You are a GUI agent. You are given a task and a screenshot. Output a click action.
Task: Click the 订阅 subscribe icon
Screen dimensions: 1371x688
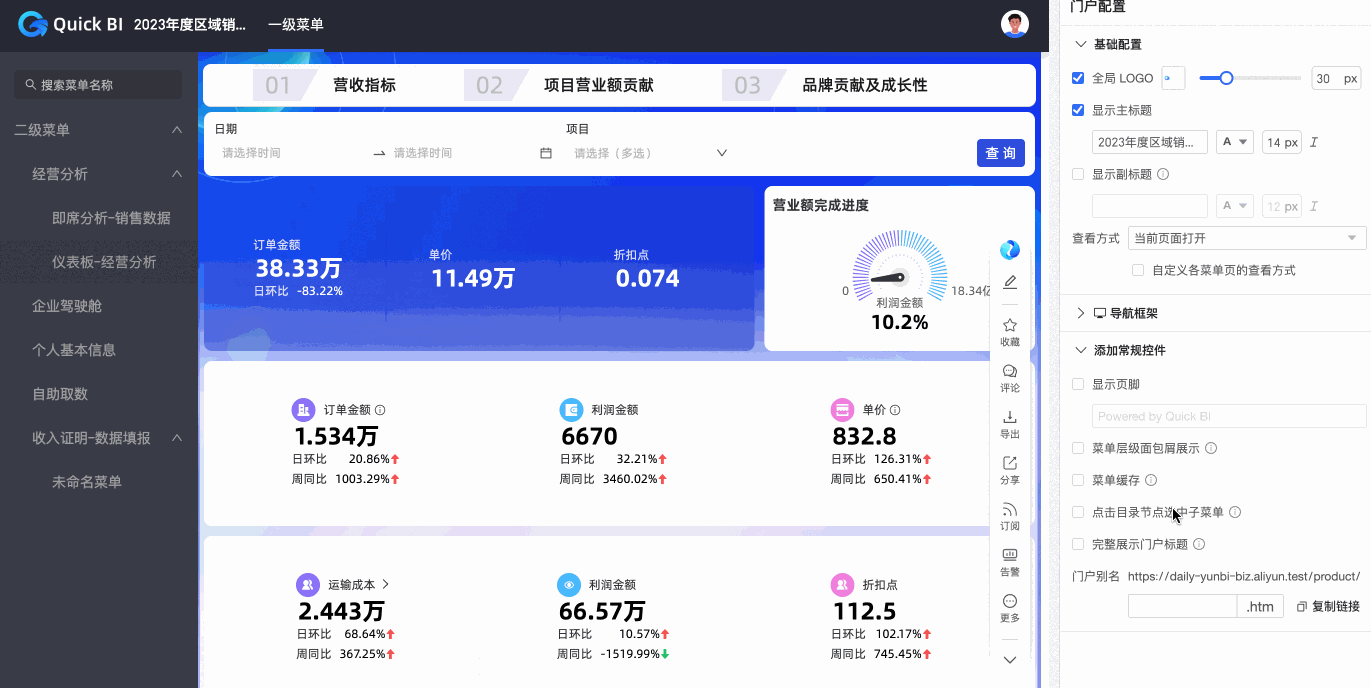(x=1010, y=509)
